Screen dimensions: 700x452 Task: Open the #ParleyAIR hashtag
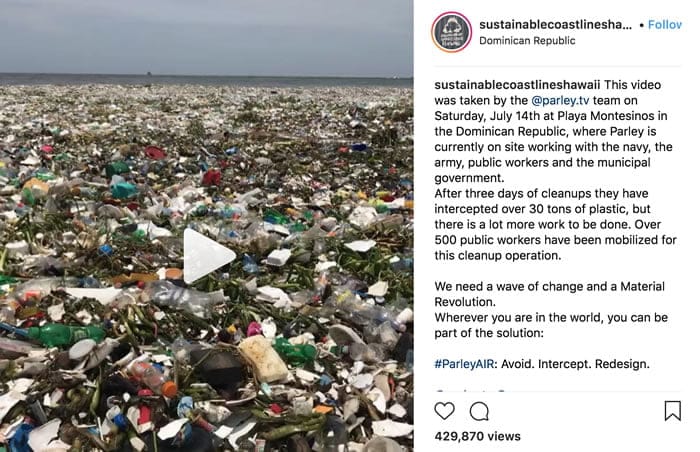point(464,364)
